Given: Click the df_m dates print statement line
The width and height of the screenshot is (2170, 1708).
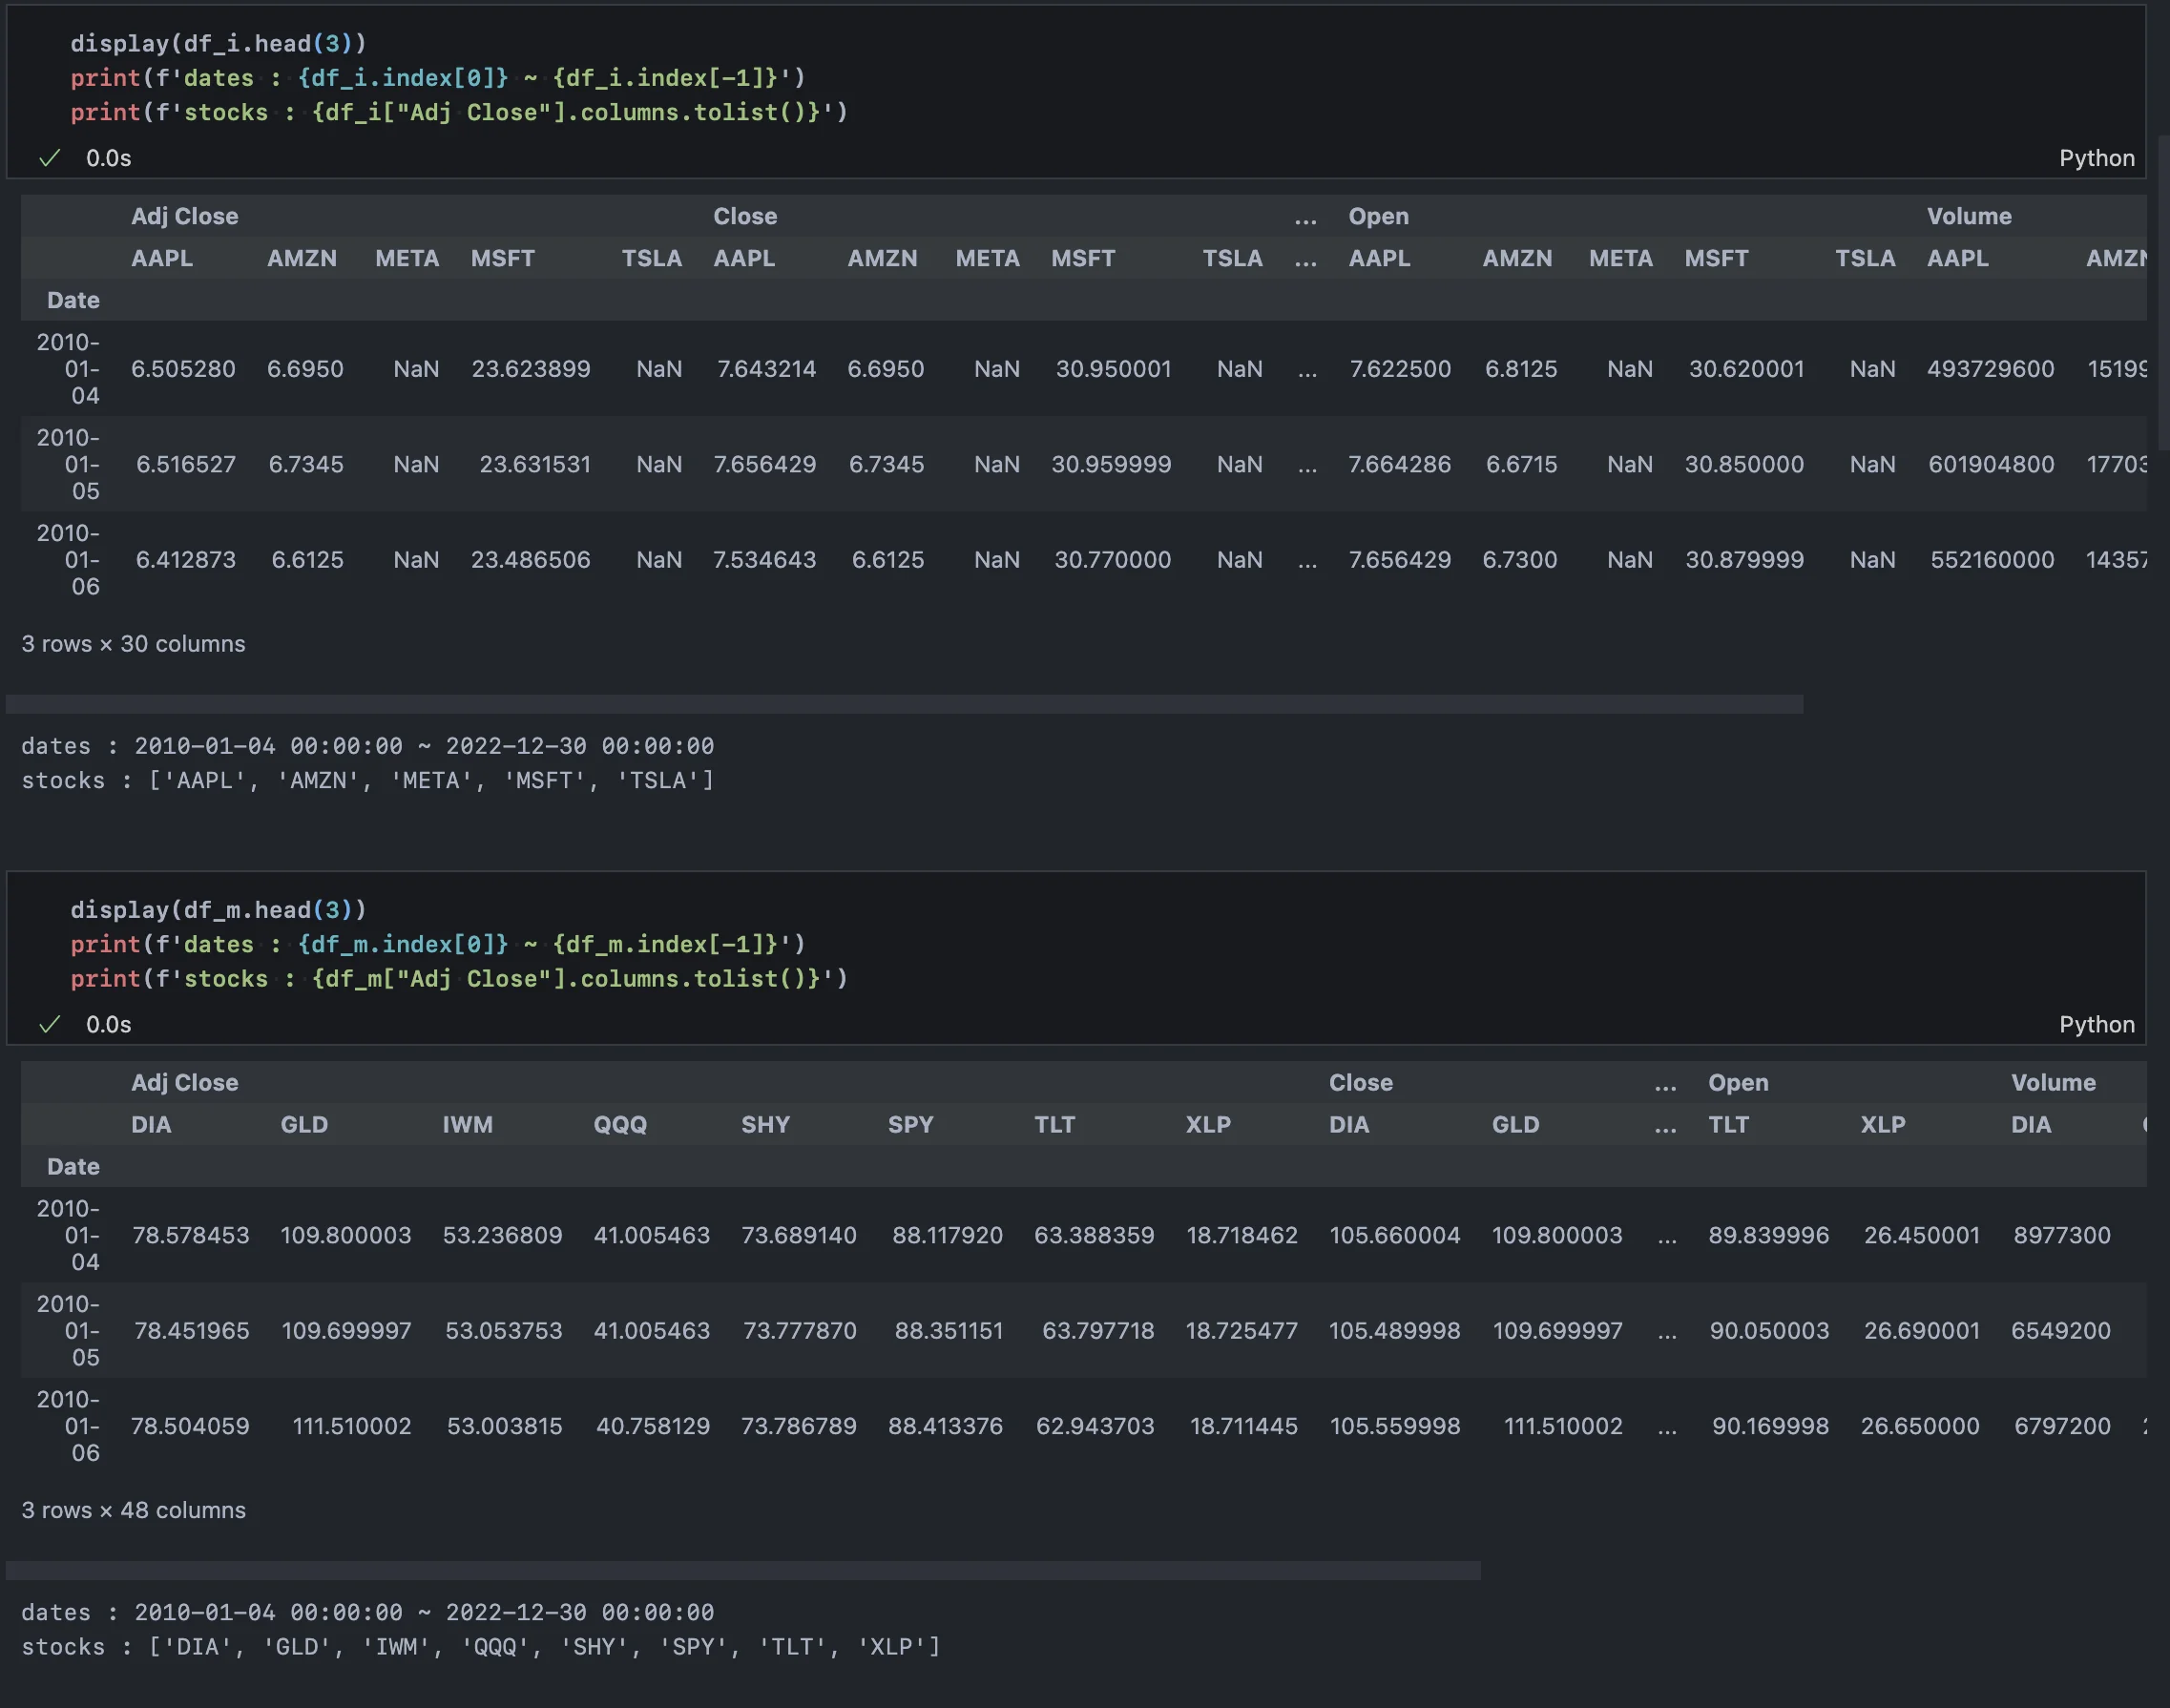Looking at the screenshot, I should (x=437, y=944).
